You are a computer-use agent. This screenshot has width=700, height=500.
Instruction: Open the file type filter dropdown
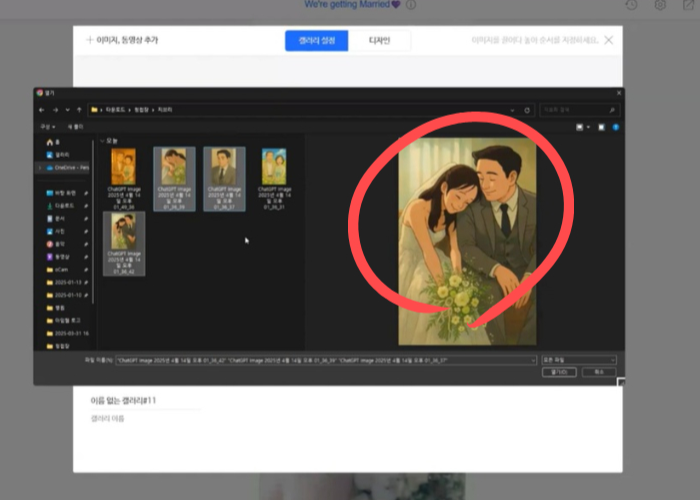[579, 359]
